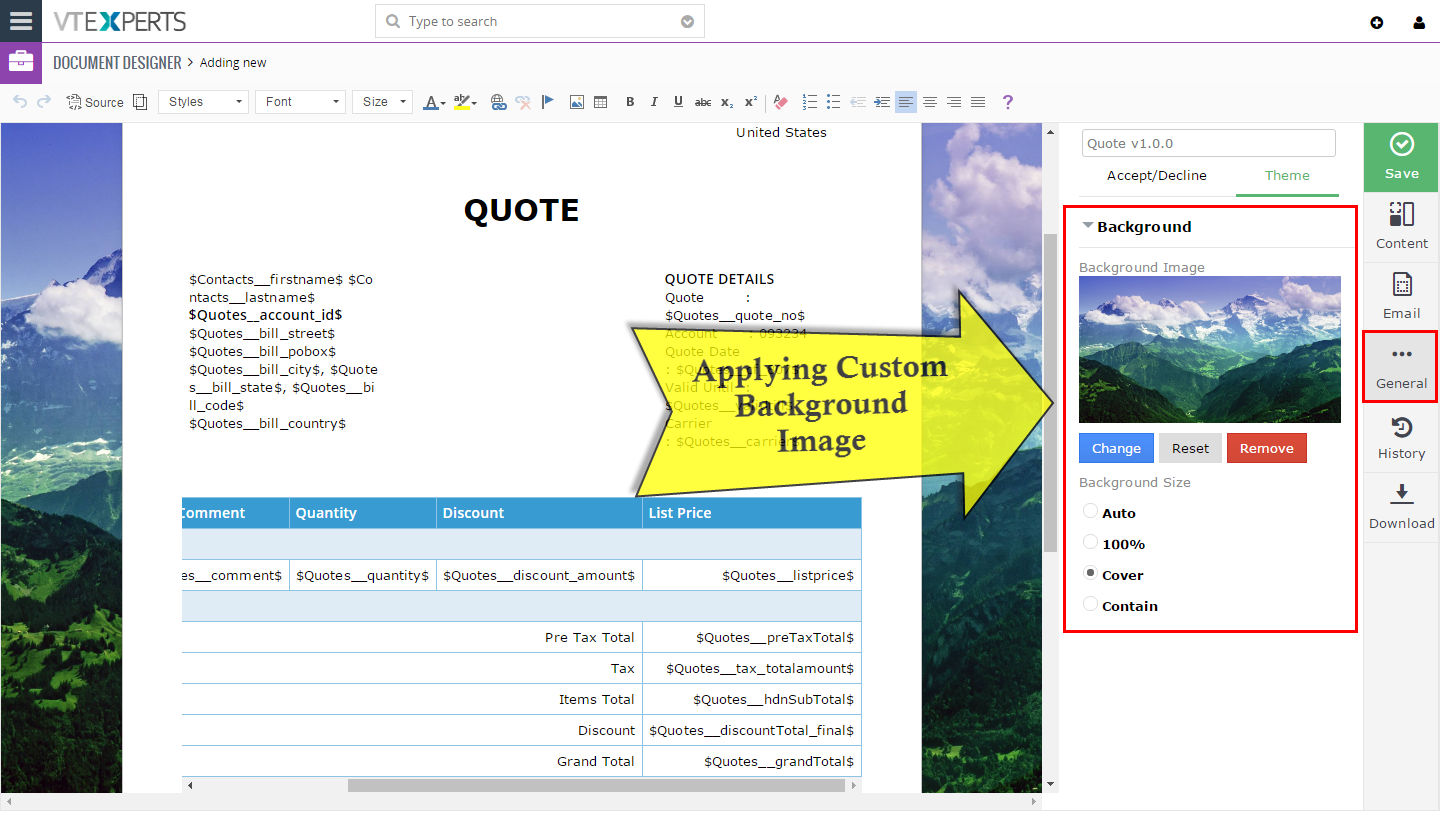Align text right
Screen dimensions: 1440x834
tap(954, 102)
